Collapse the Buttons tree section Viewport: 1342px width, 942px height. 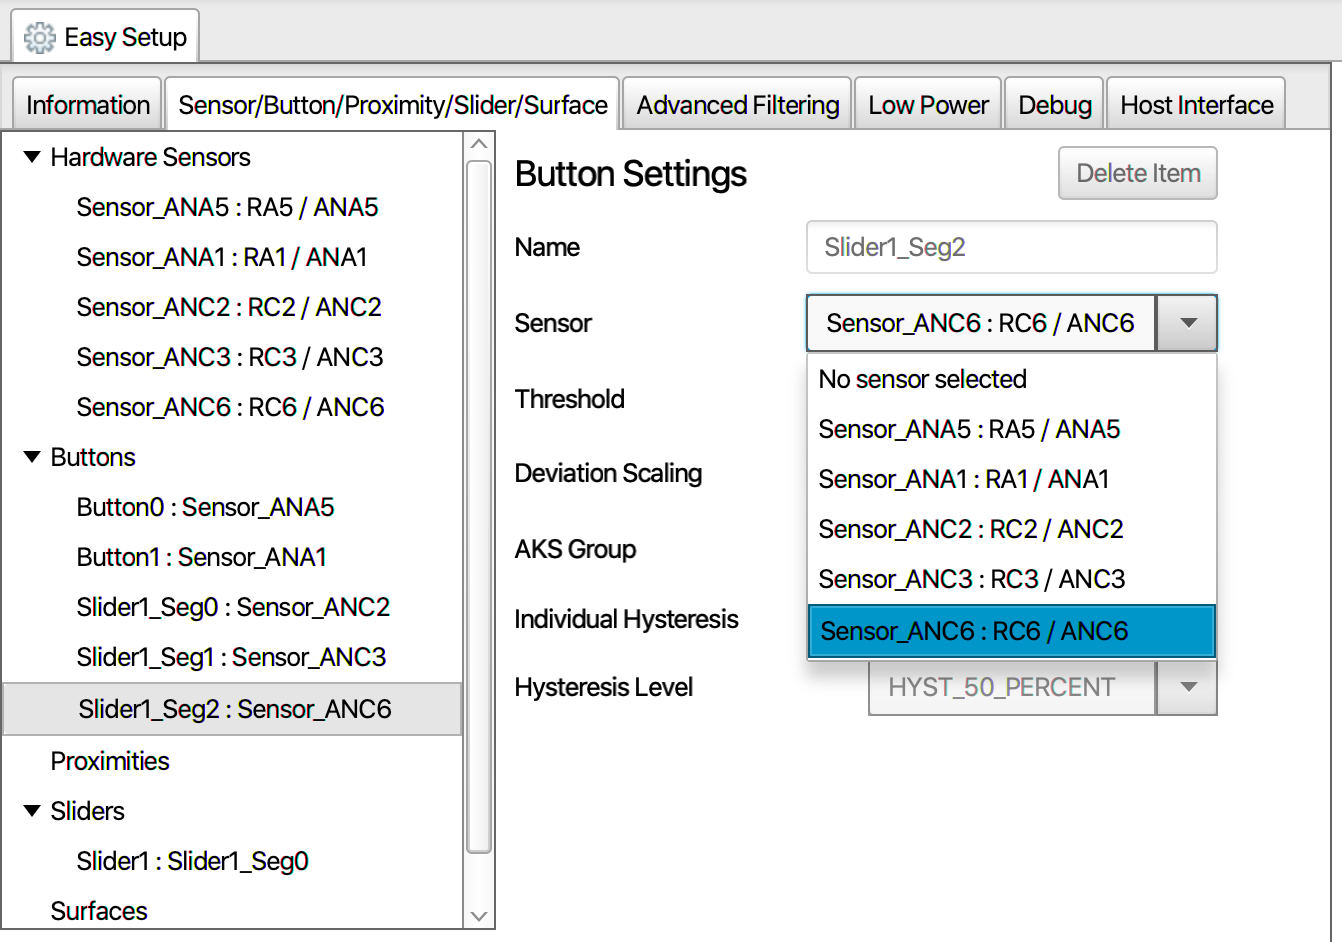[x=31, y=457]
